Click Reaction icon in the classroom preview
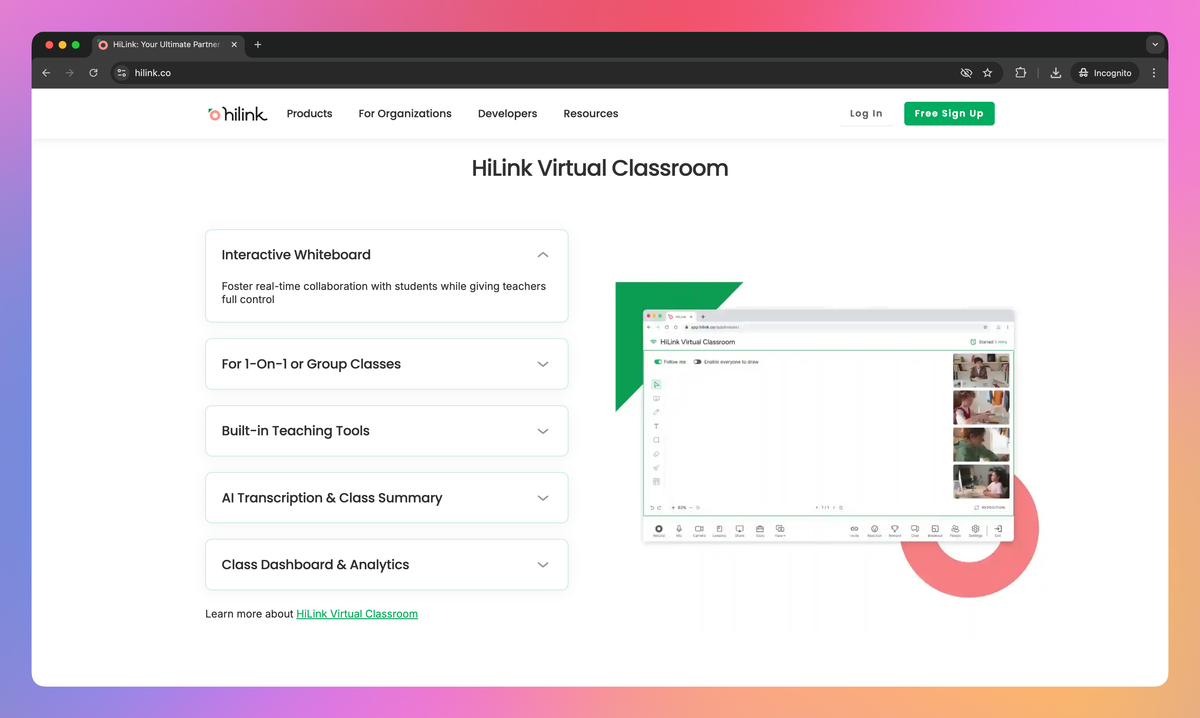 pyautogui.click(x=874, y=530)
